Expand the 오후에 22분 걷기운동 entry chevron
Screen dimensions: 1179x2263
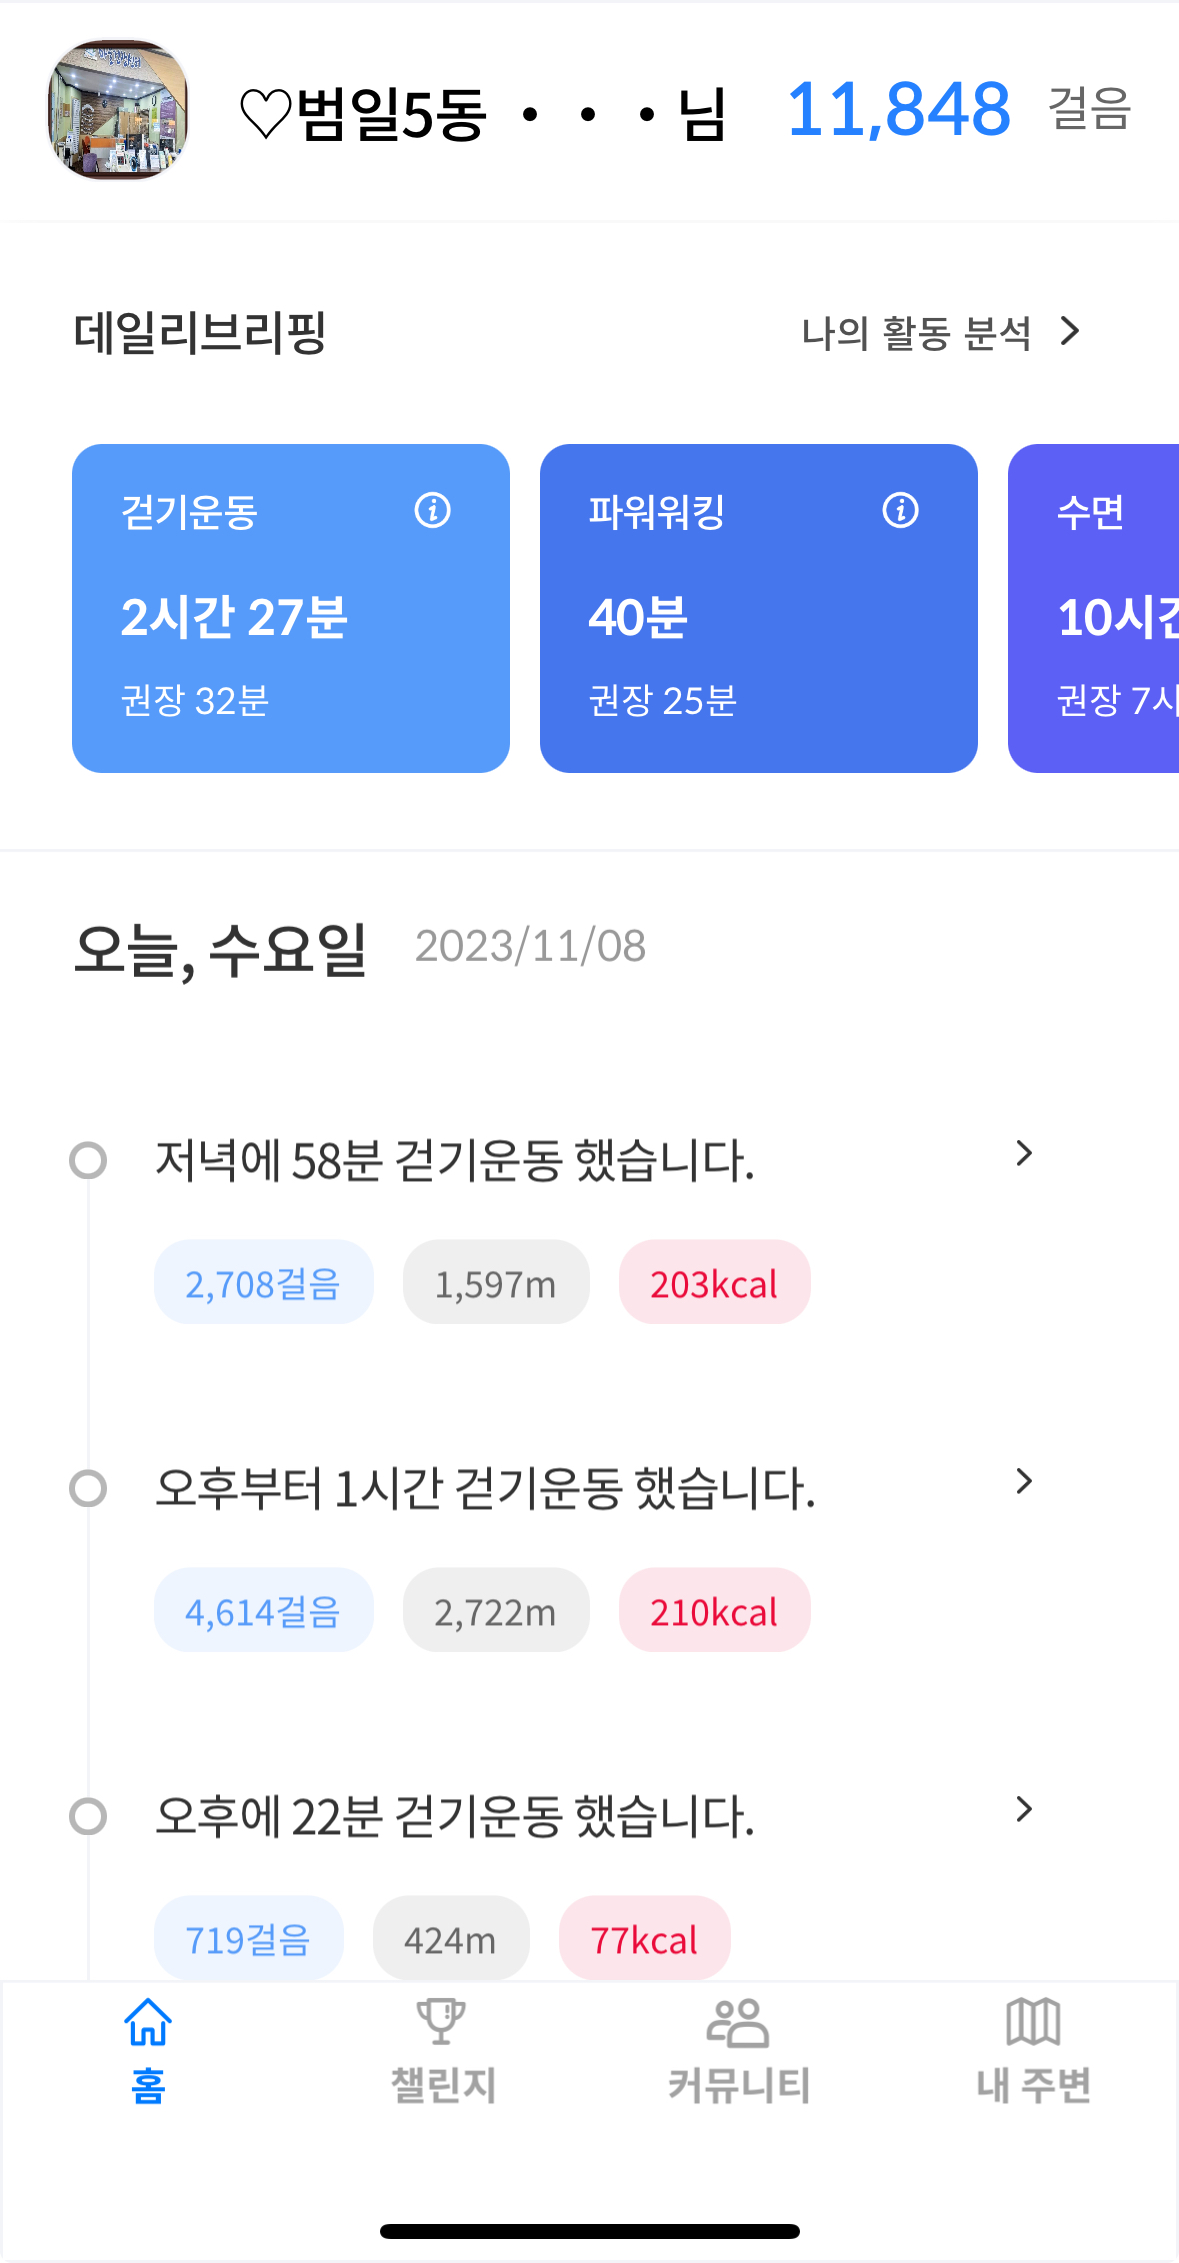[1023, 1809]
